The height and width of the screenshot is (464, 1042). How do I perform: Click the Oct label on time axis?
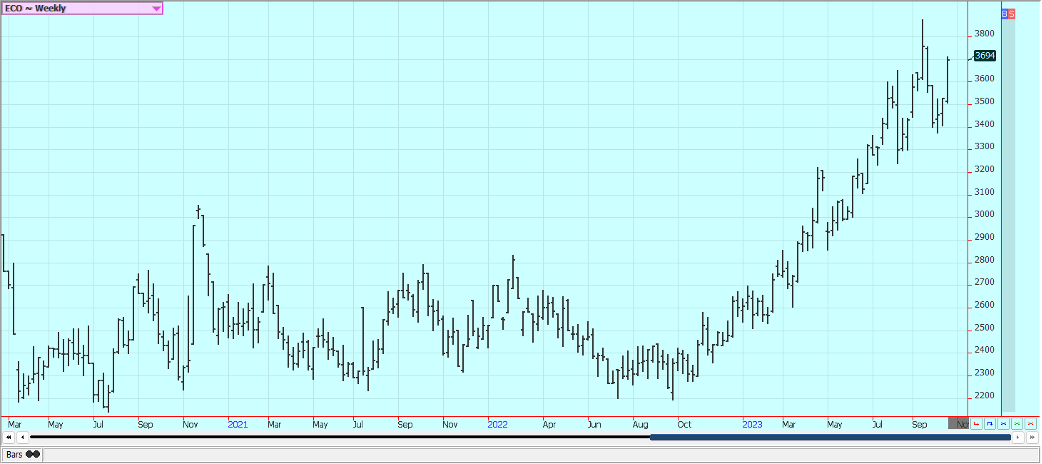coord(684,423)
